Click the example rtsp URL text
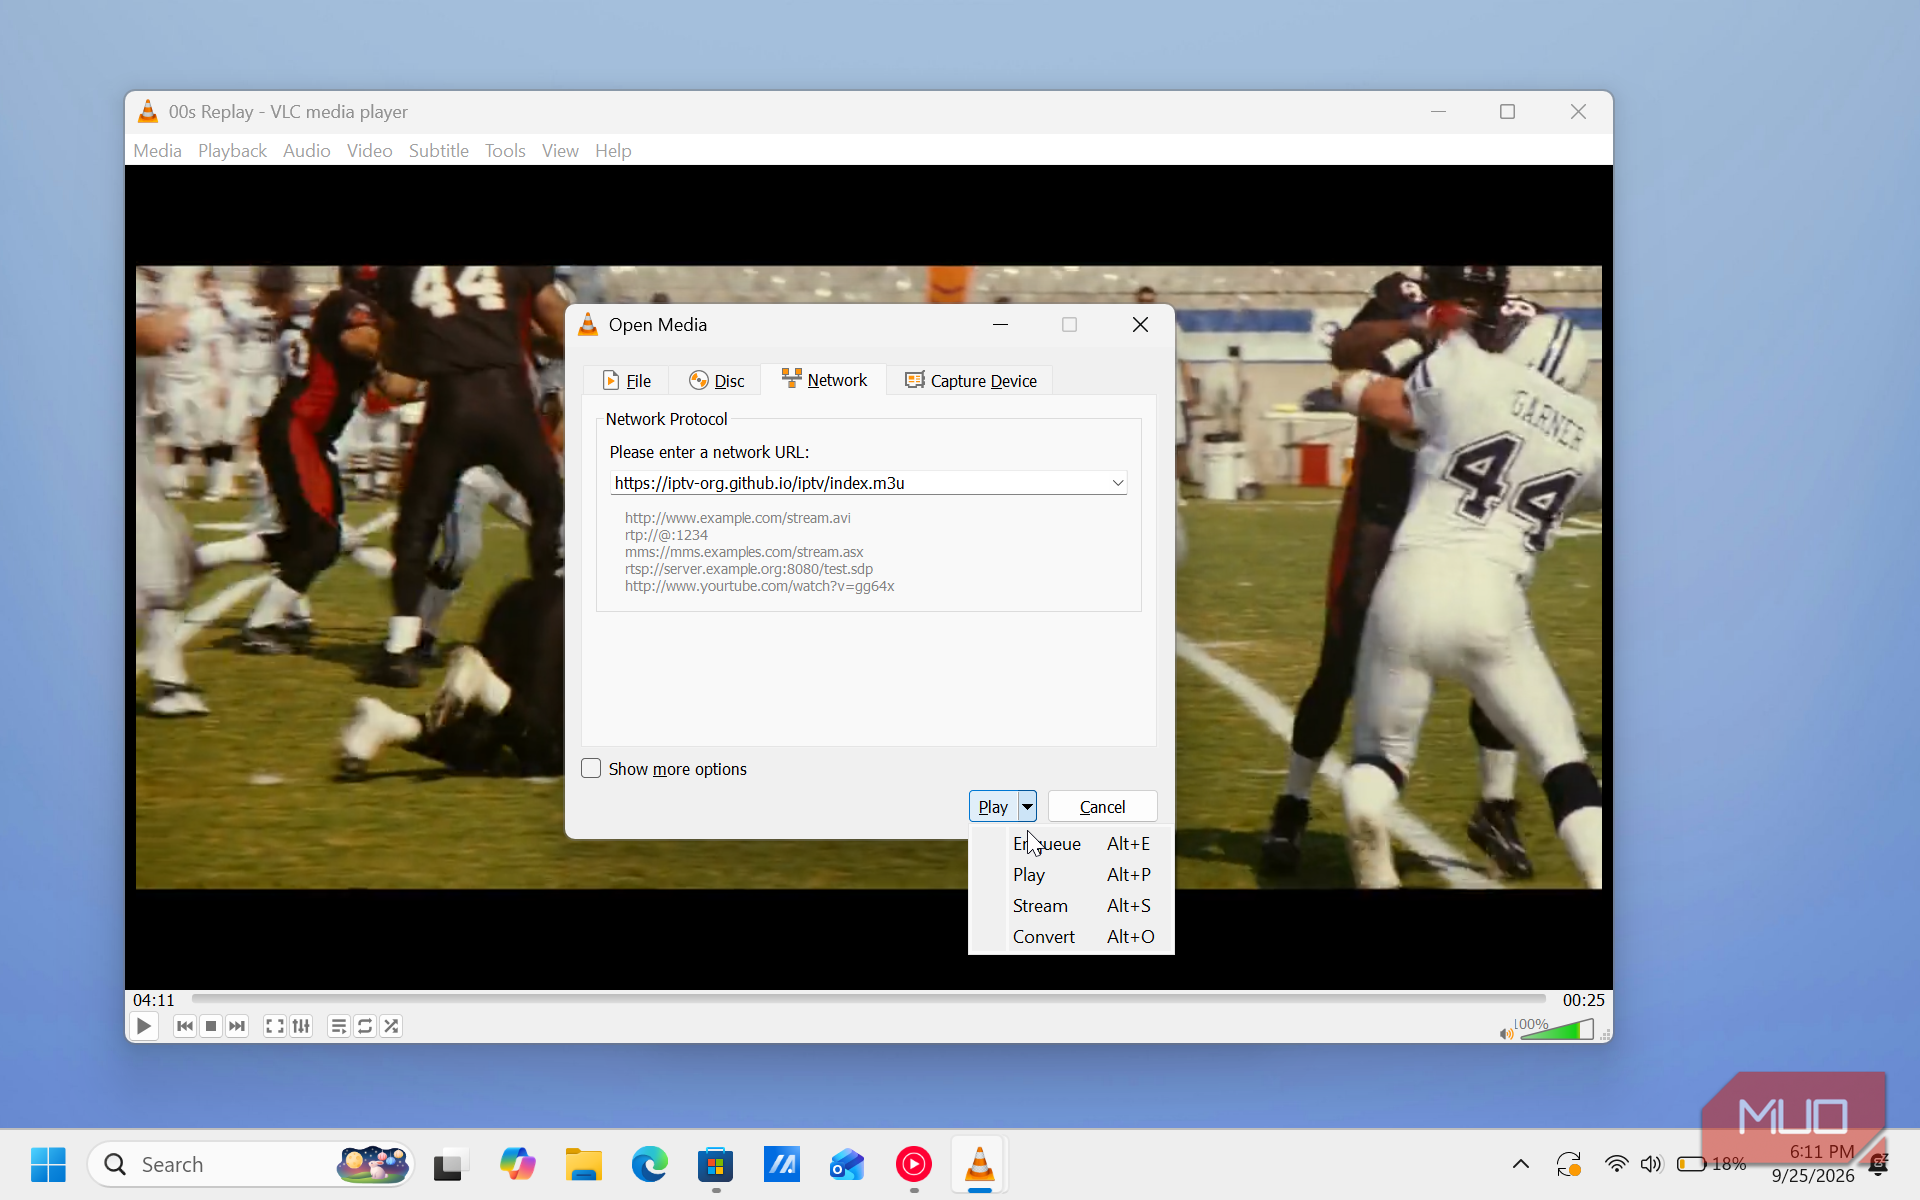 click(x=749, y=569)
